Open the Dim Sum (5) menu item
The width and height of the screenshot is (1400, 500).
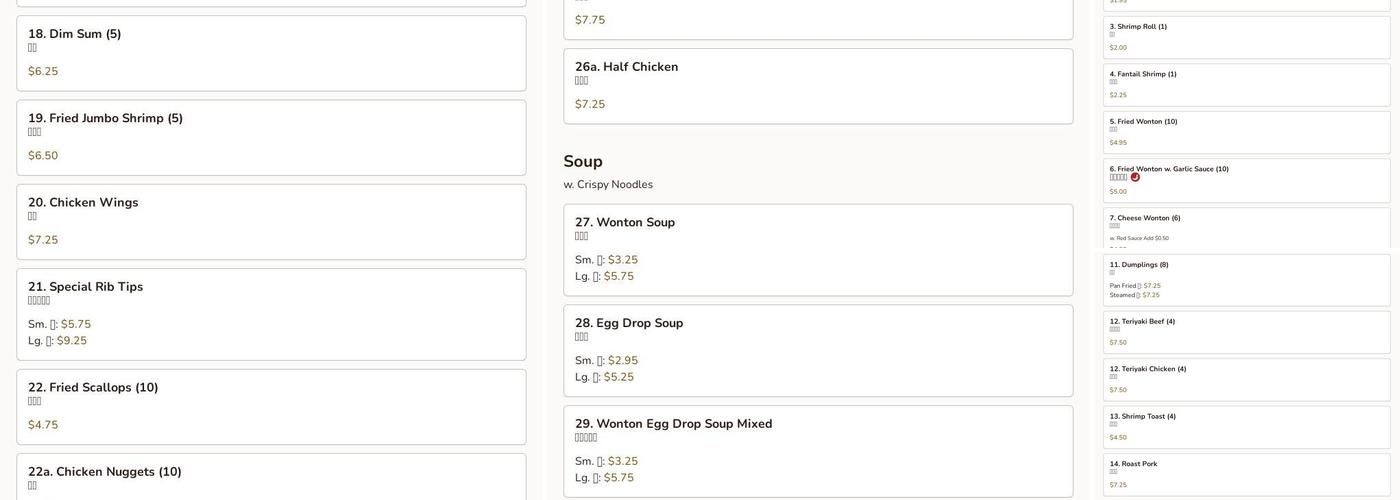click(x=271, y=53)
